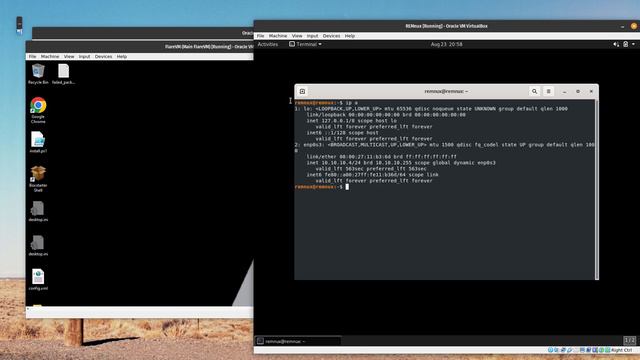Click the terminal prompt input line
Screen dimensions: 640x360
point(444,187)
